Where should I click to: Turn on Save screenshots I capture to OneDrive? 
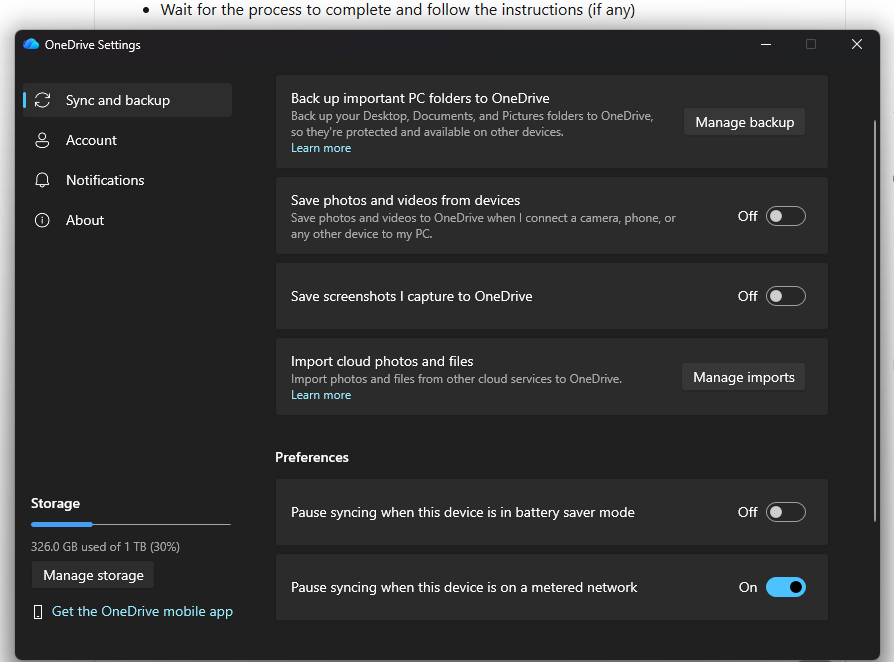(x=785, y=297)
